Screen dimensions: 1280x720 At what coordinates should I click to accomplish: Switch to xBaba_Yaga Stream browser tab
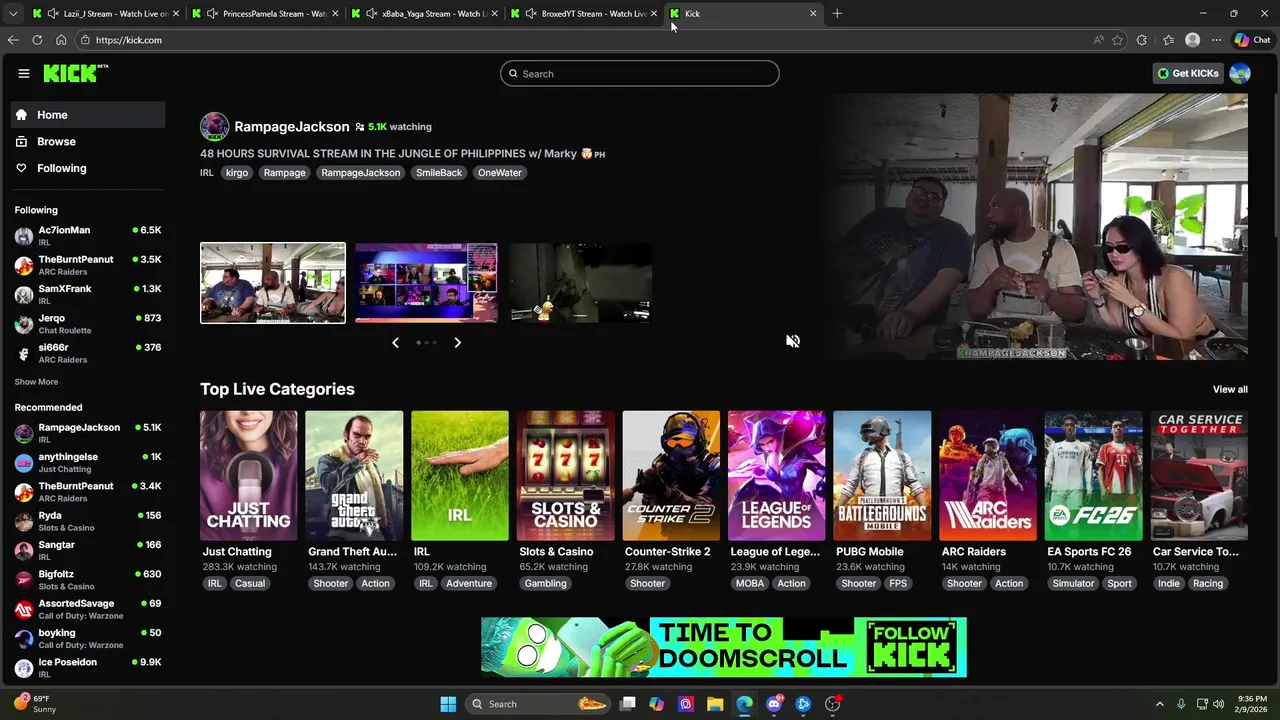point(425,14)
